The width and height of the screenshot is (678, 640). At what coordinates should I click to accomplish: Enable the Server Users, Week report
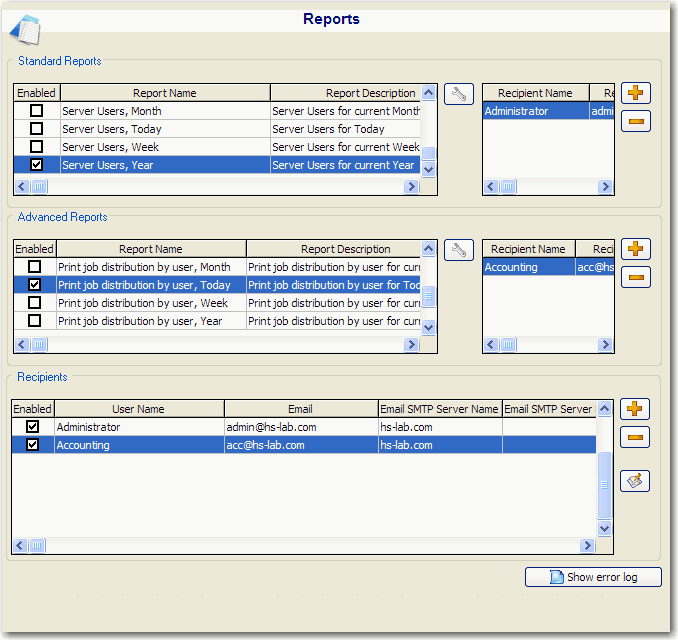pos(36,147)
